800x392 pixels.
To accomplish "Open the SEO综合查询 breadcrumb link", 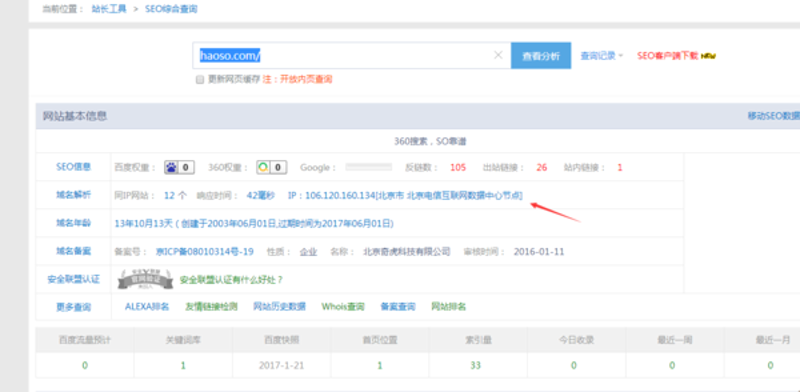I will point(171,9).
